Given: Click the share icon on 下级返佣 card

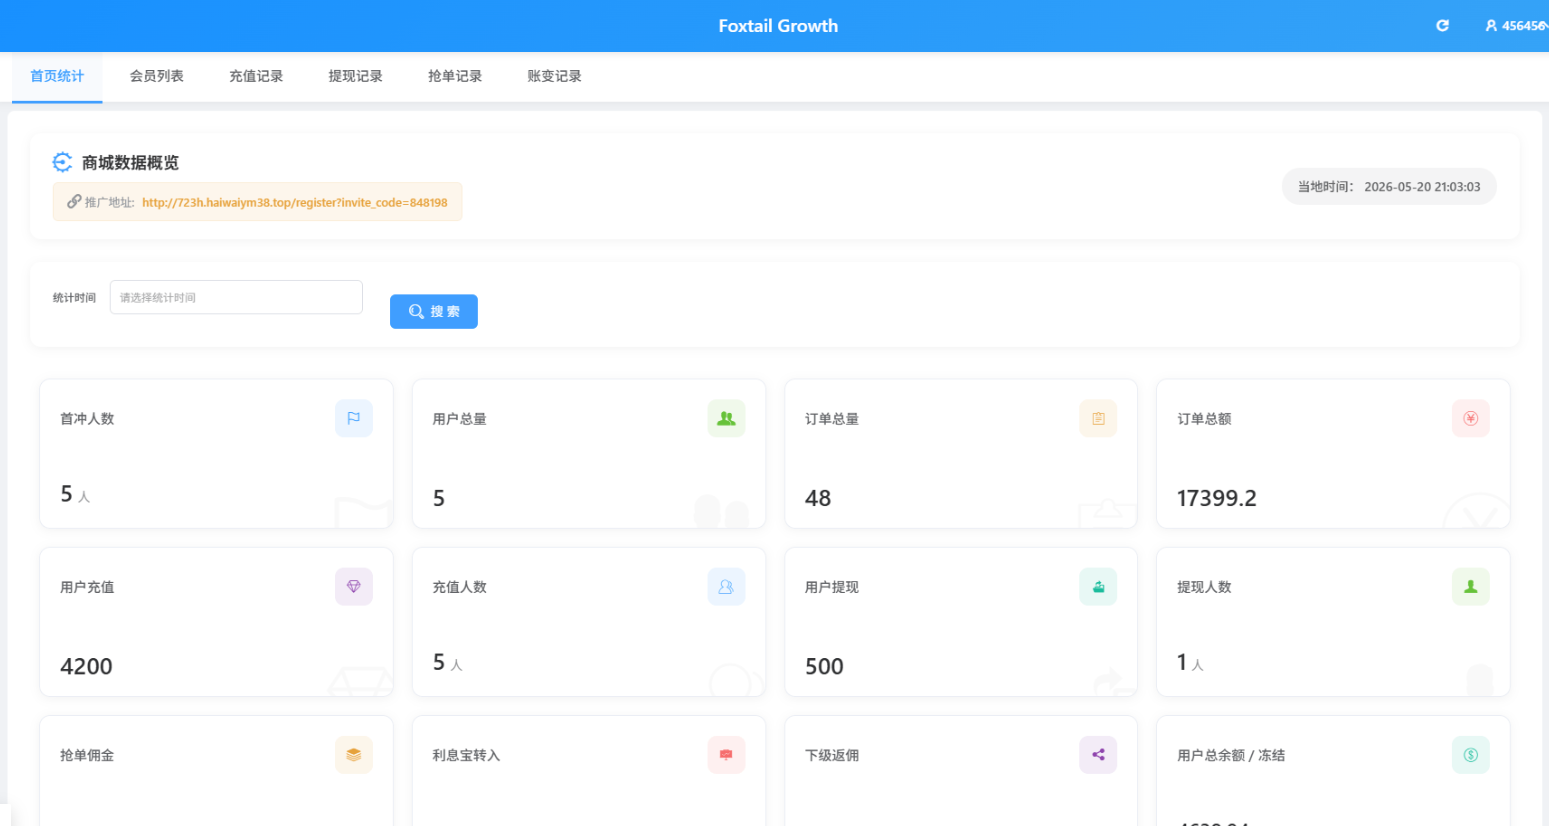Looking at the screenshot, I should [x=1098, y=755].
